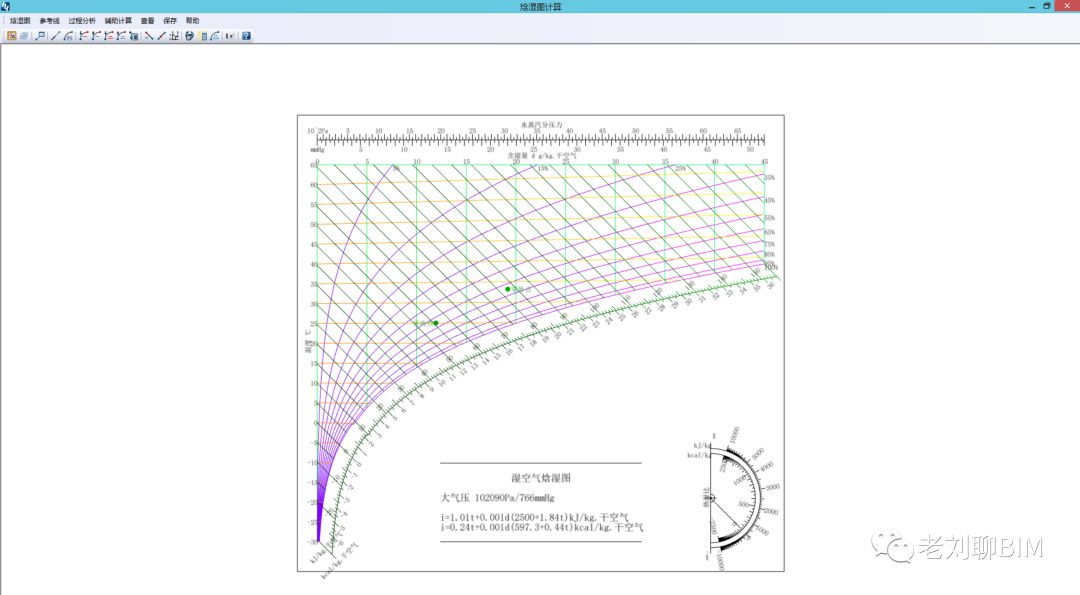Click the fit-width icon left of the help icon
Screen dimensions: 1080x595
(x=230, y=36)
